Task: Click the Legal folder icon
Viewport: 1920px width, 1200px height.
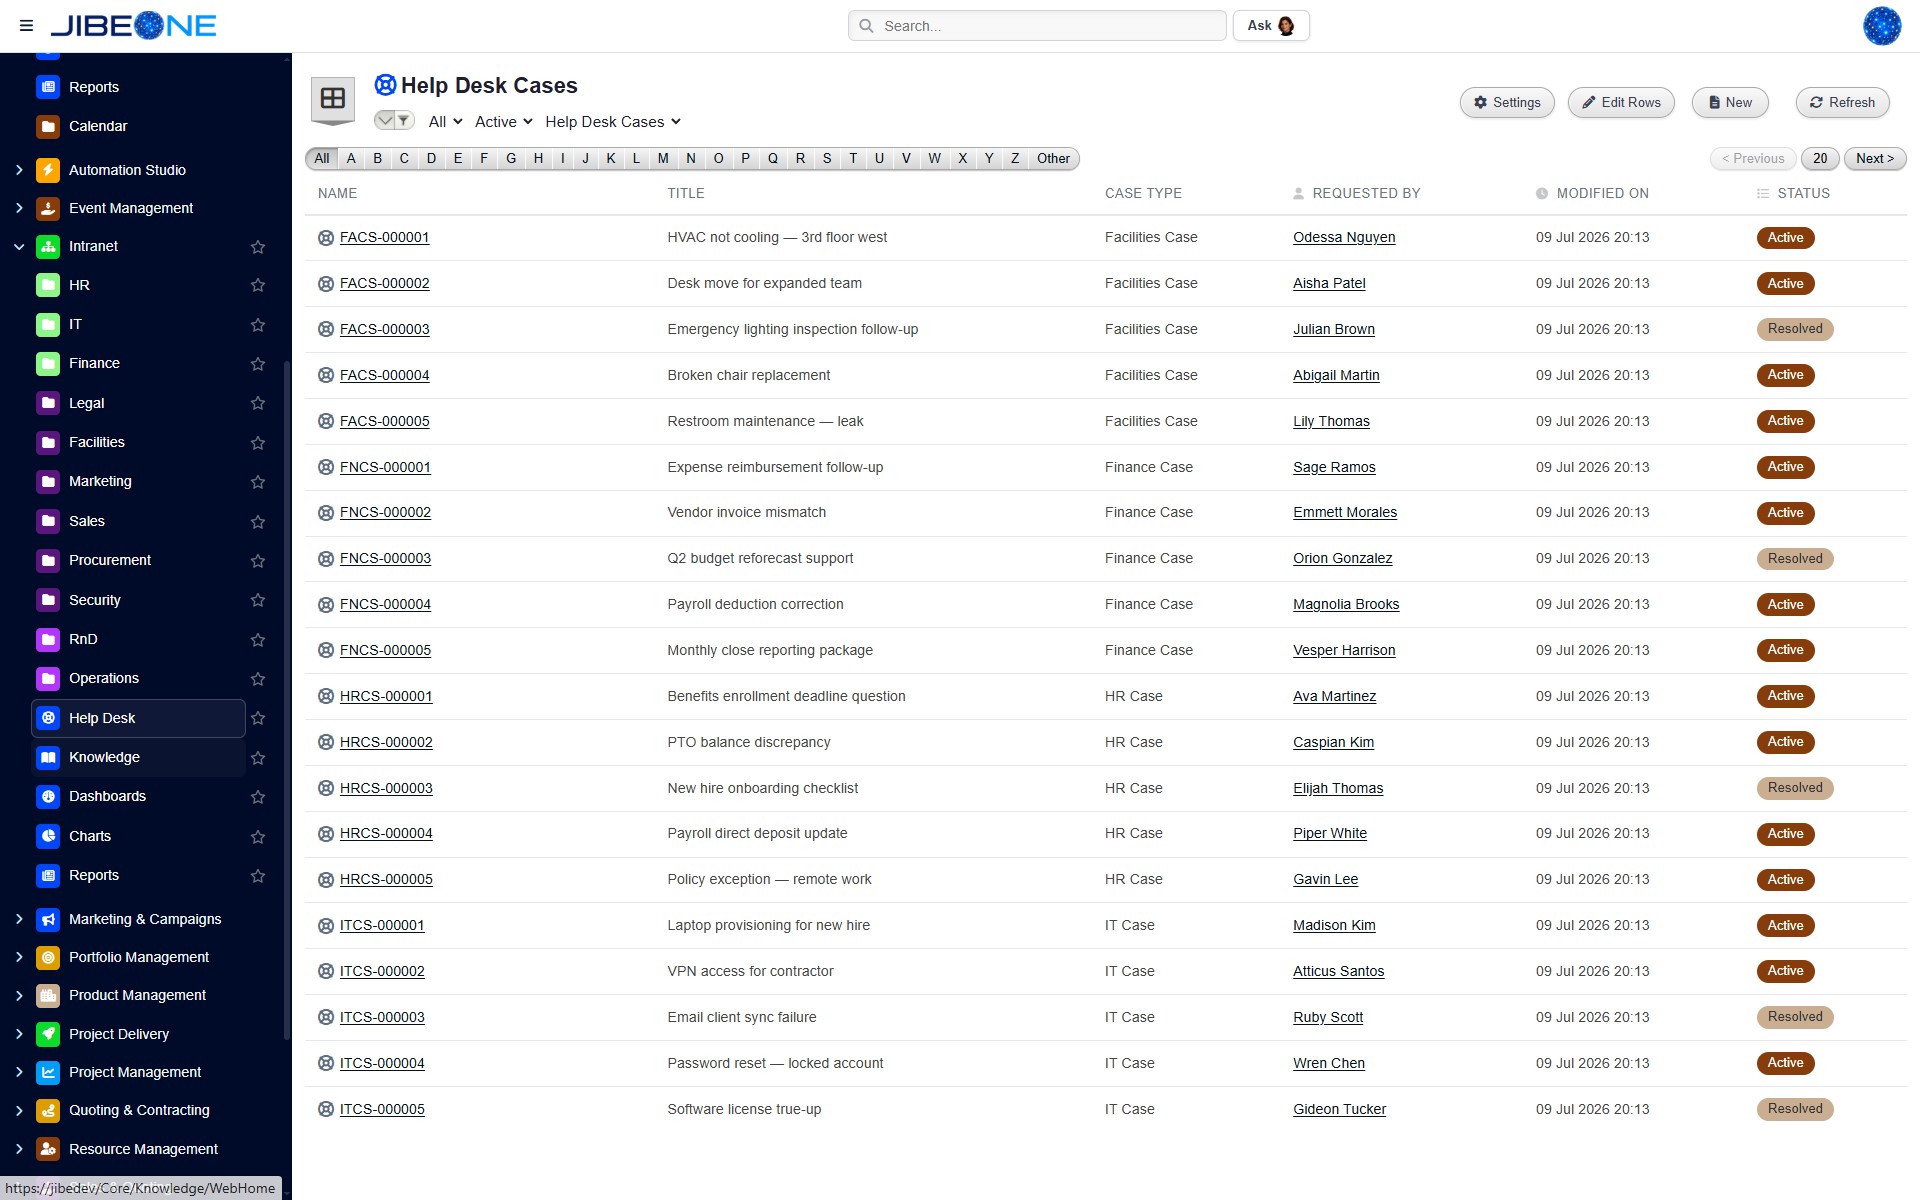Action: point(48,403)
